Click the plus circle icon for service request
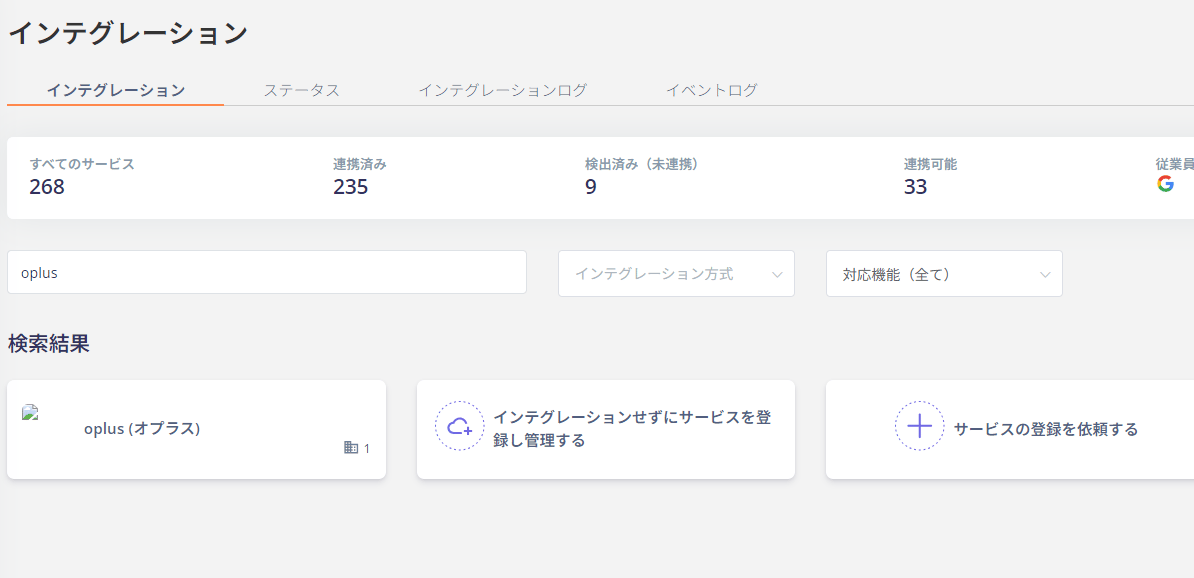 pyautogui.click(x=920, y=426)
